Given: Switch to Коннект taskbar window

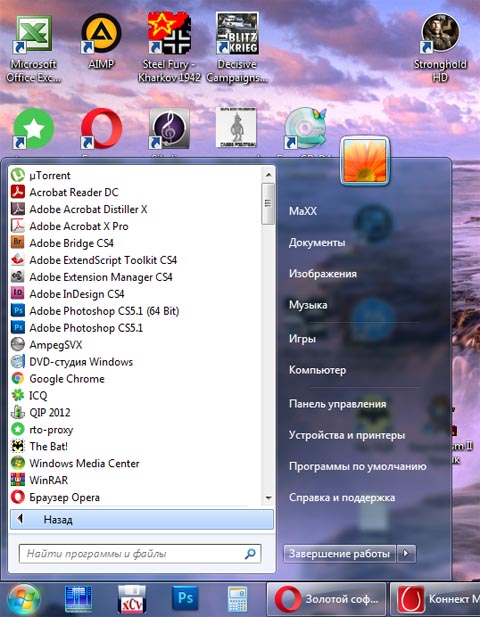Looking at the screenshot, I should [435, 599].
